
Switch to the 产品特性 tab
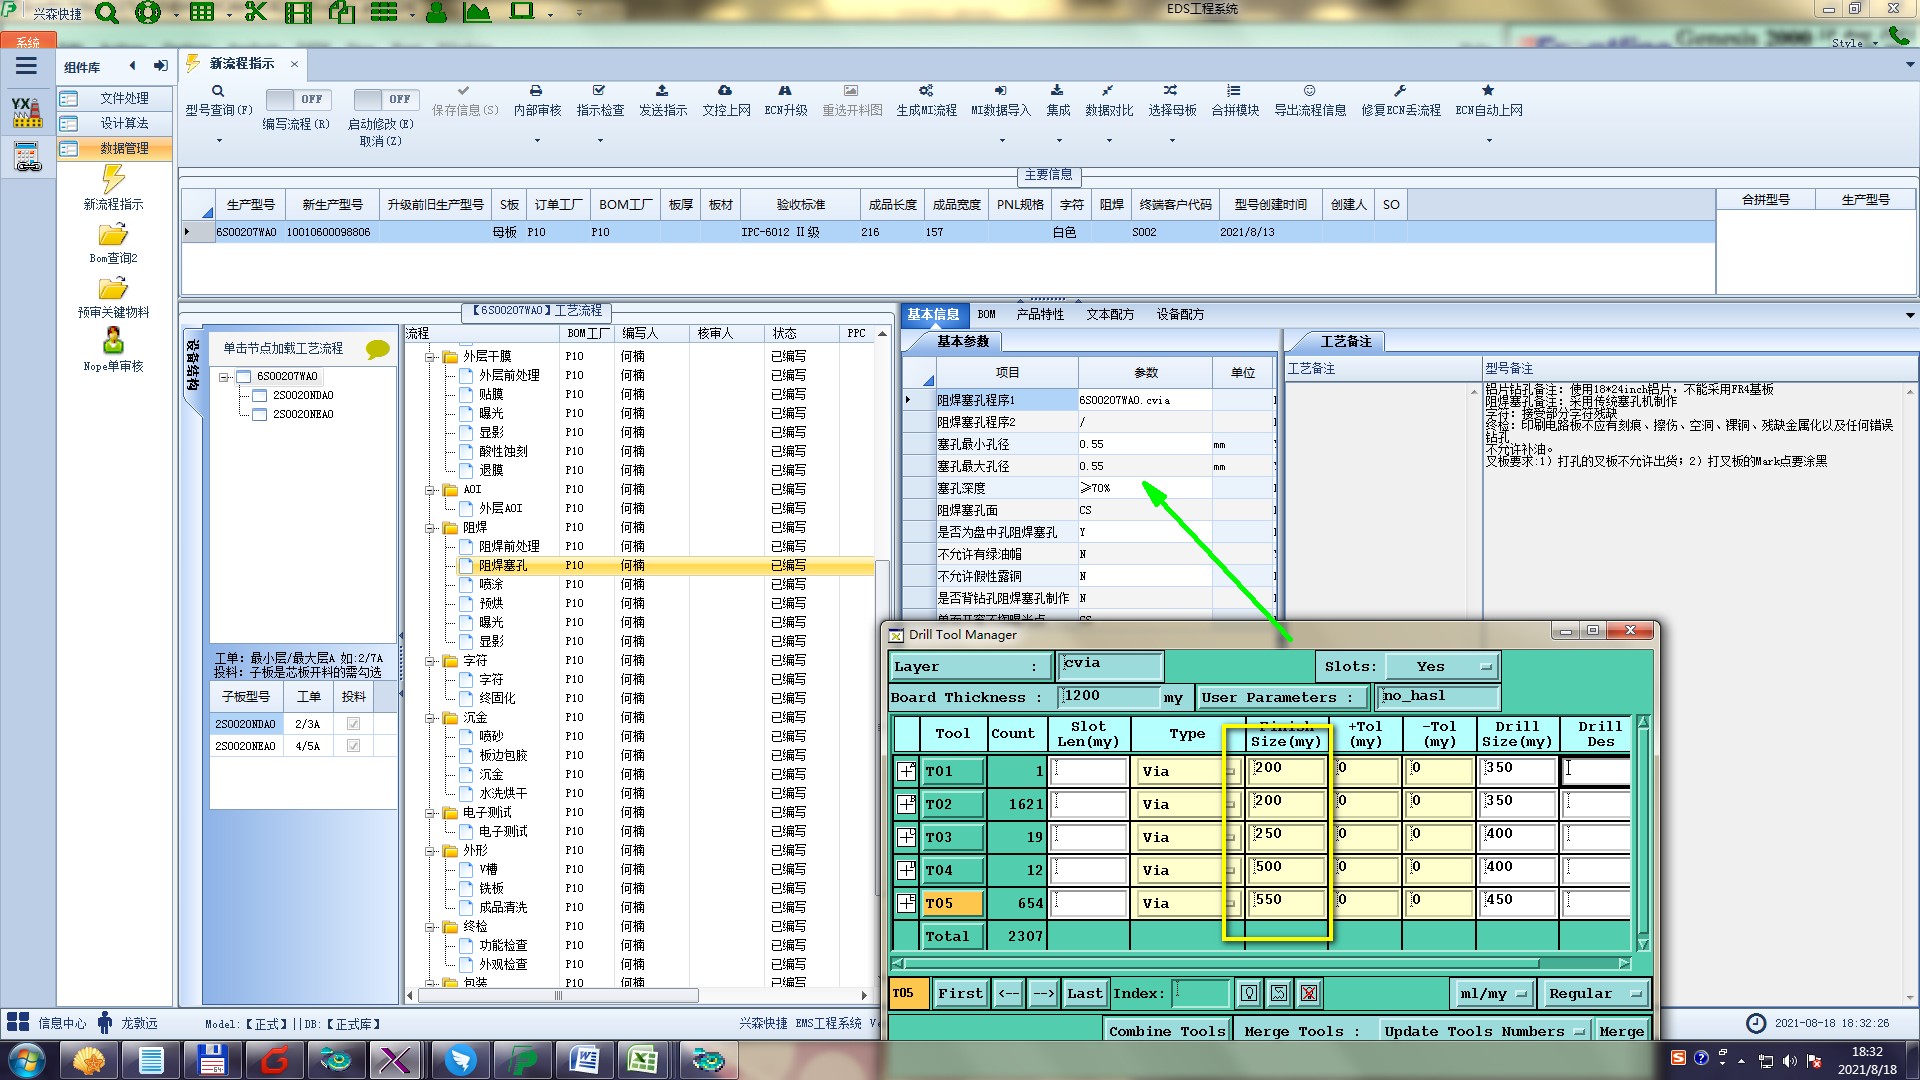coord(1039,314)
